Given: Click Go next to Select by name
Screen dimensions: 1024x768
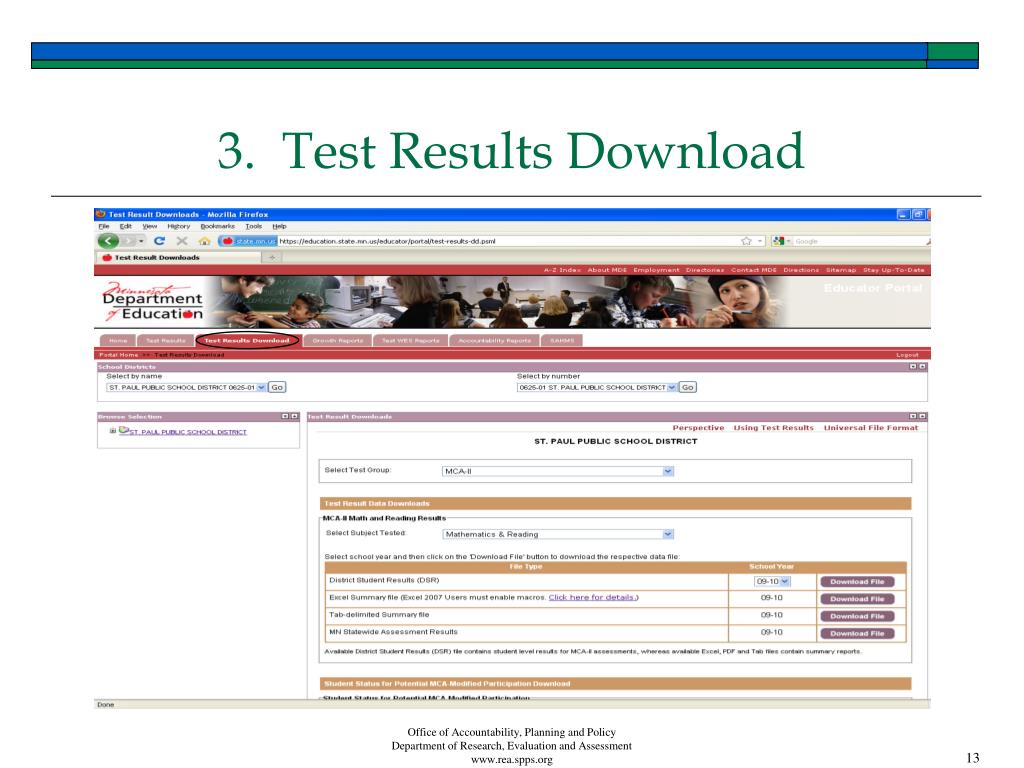Looking at the screenshot, I should [277, 387].
